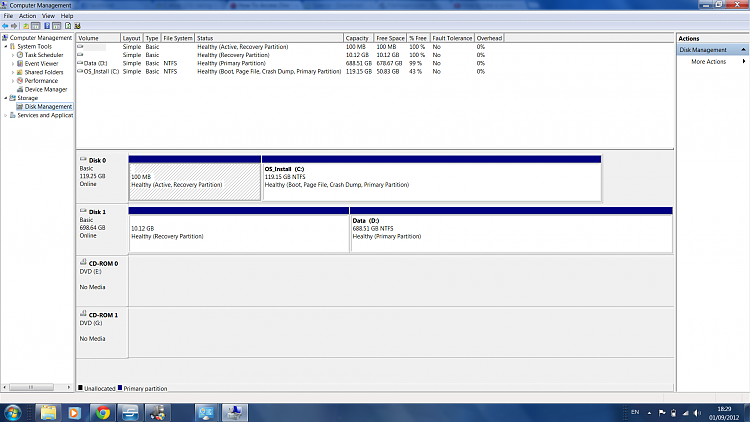Sort by the Capacity column header
This screenshot has height=422, width=750.
(x=358, y=38)
